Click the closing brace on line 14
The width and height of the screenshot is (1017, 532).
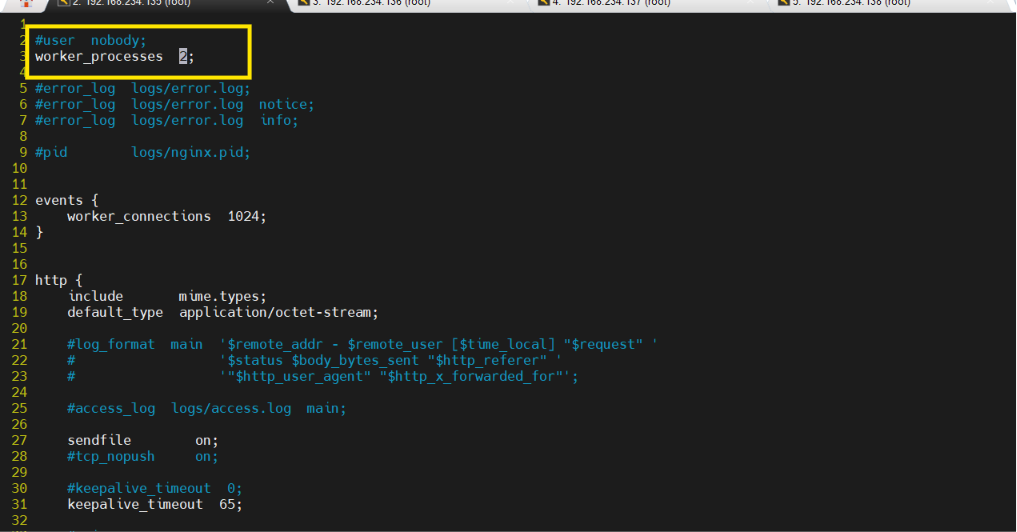click(x=39, y=232)
